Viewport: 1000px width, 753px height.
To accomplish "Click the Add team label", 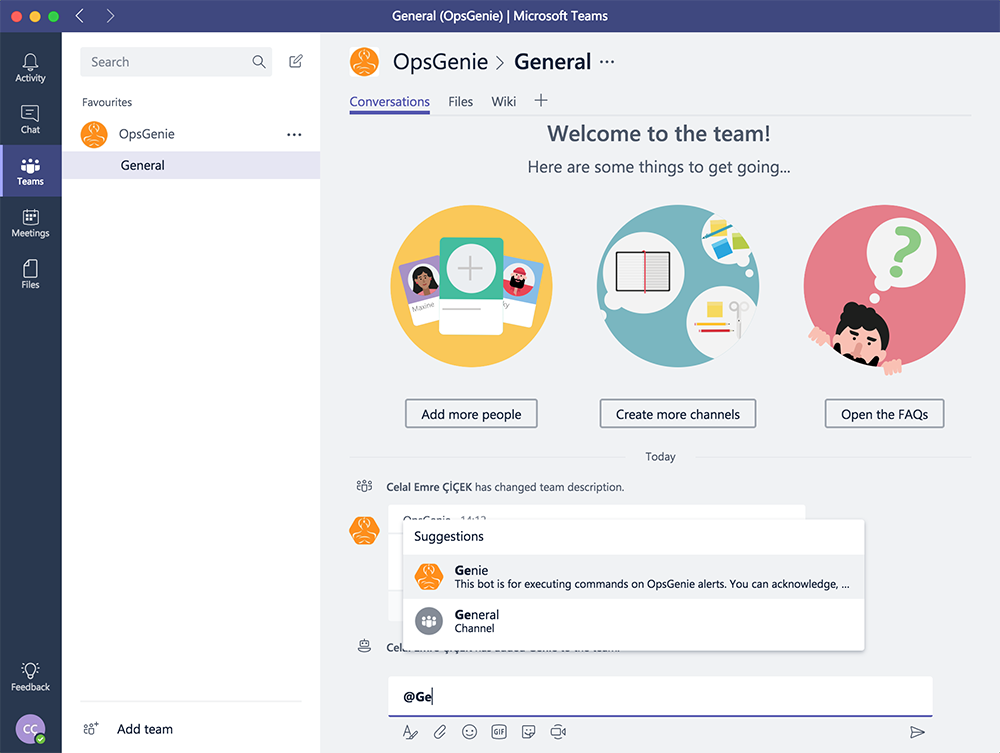I will pos(145,729).
